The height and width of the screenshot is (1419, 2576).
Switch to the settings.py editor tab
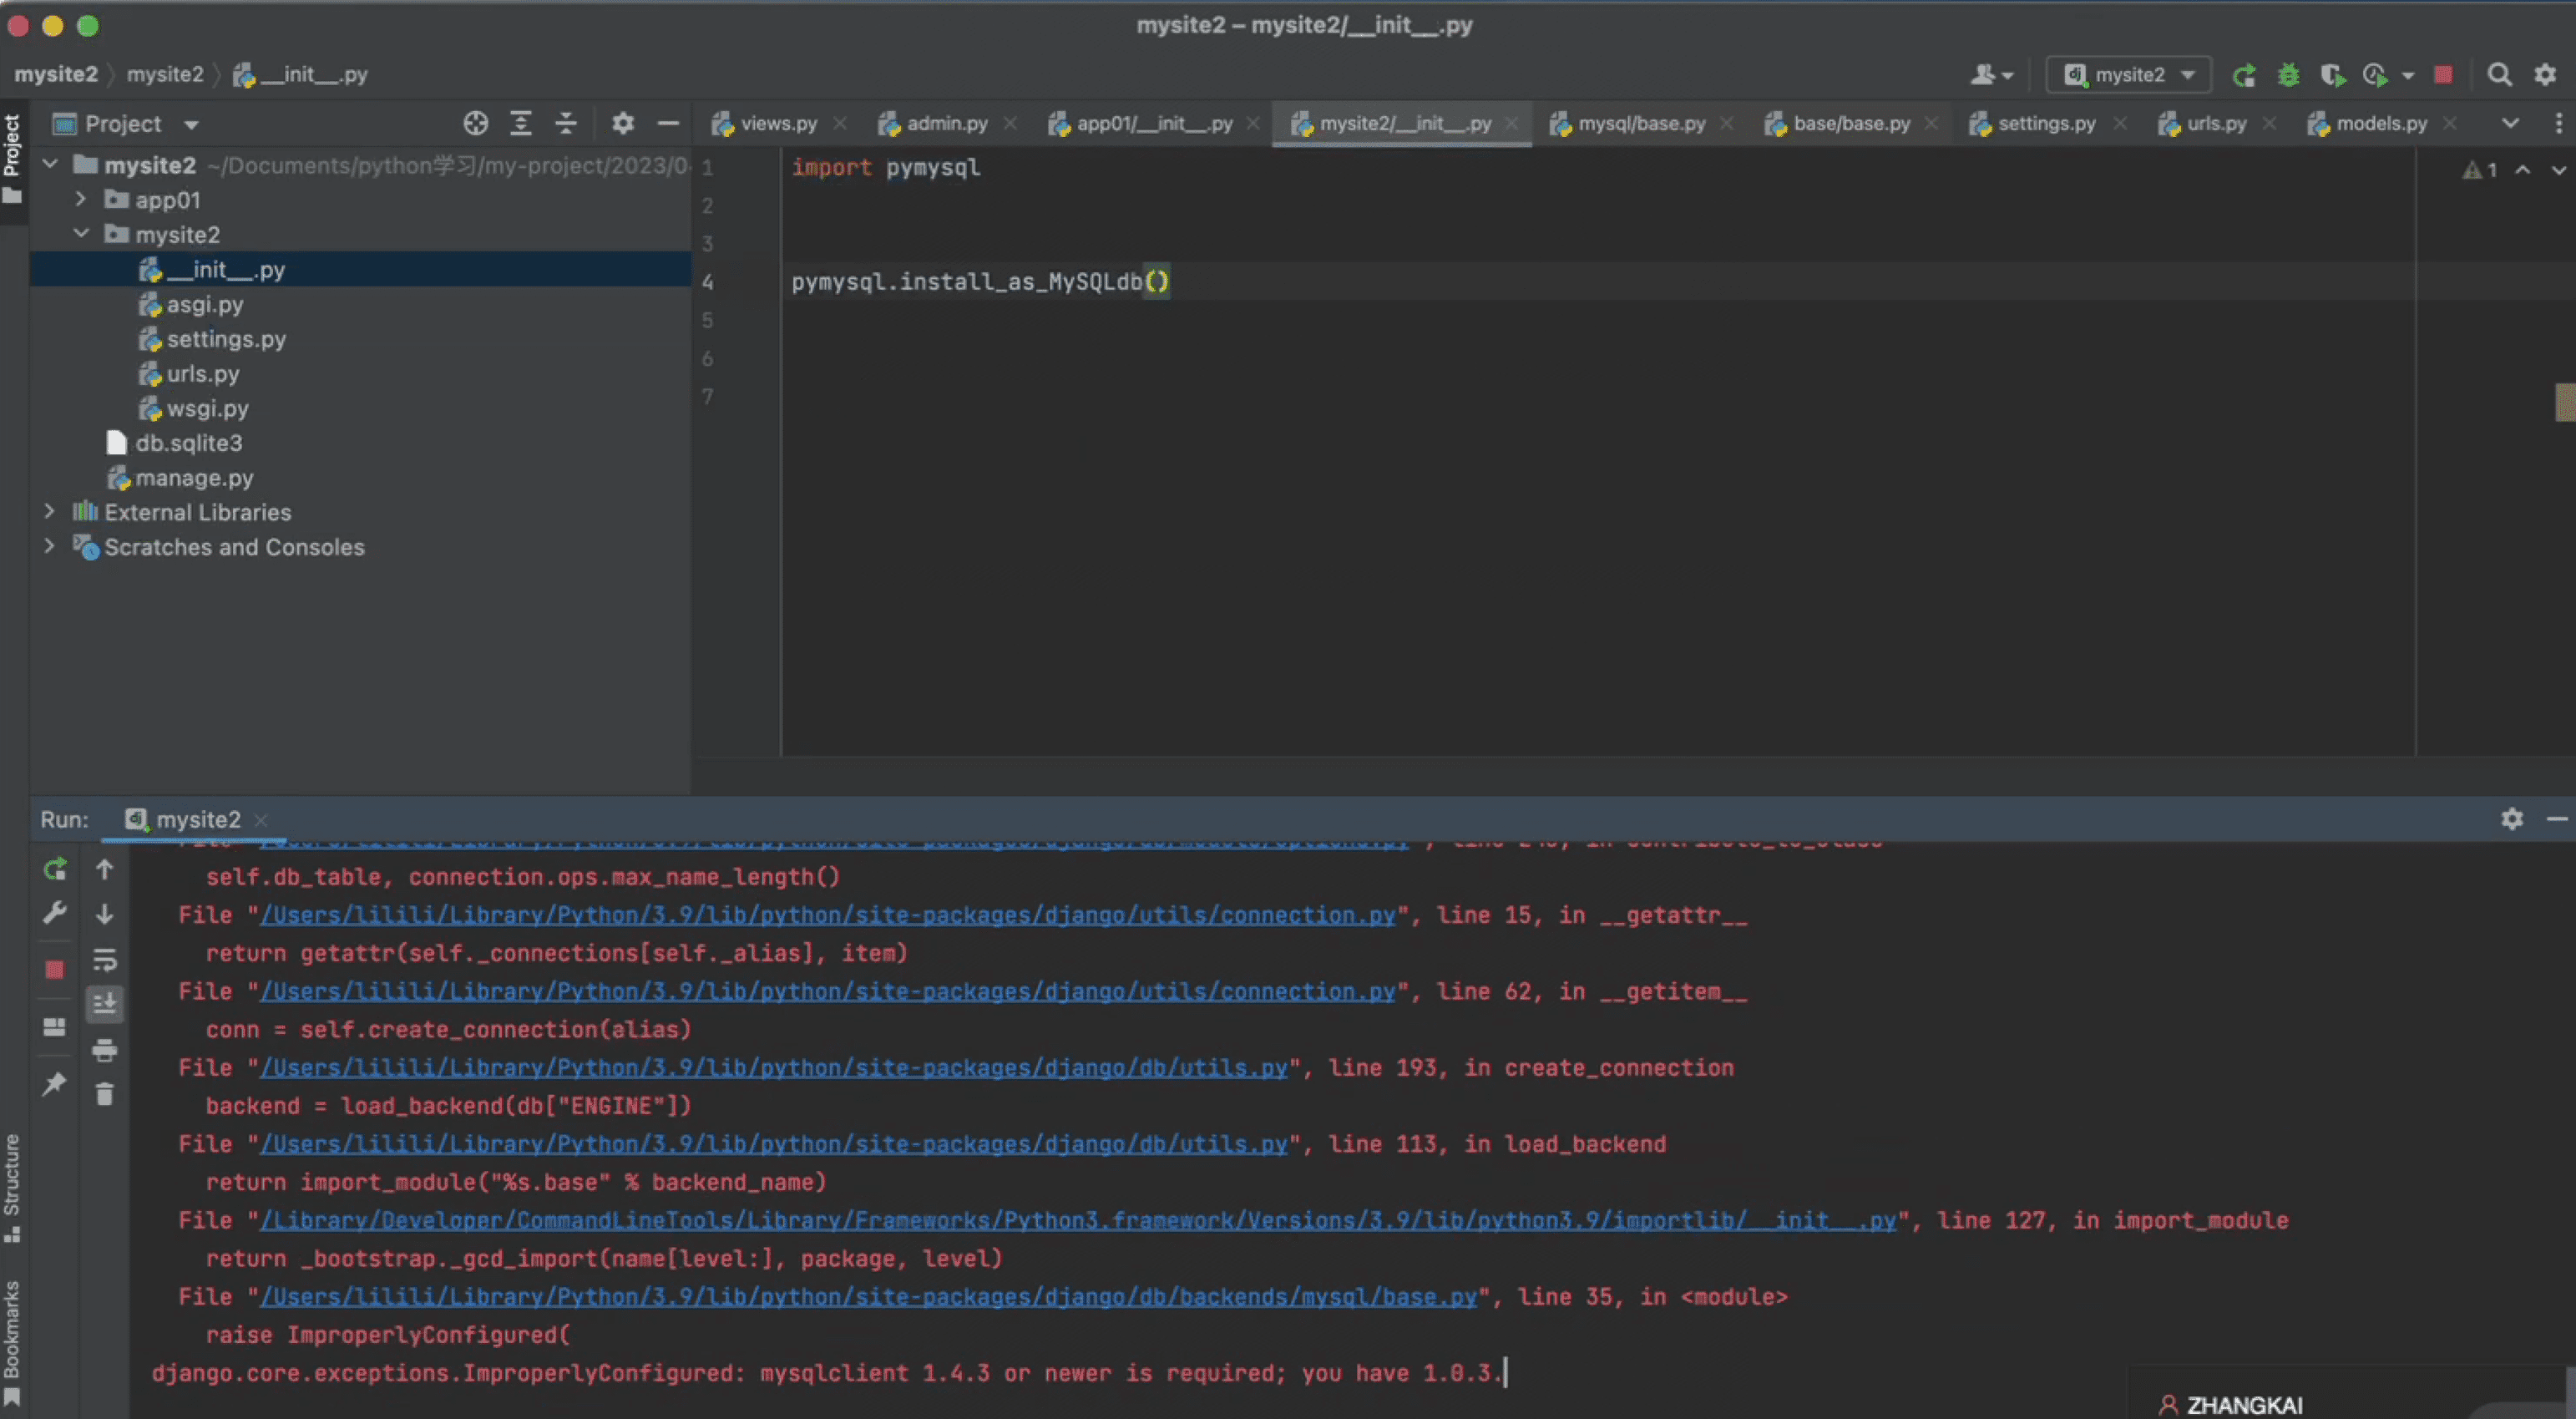pos(2046,123)
